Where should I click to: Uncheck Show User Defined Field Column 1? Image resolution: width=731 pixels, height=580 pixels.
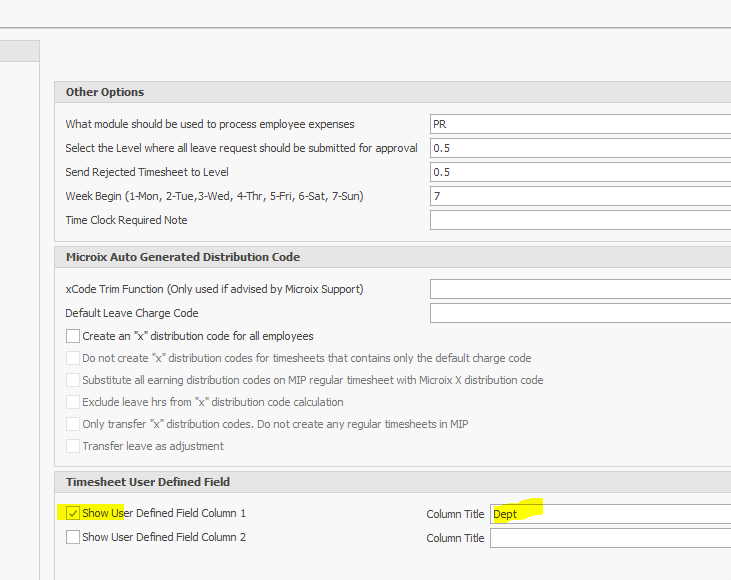[73, 513]
